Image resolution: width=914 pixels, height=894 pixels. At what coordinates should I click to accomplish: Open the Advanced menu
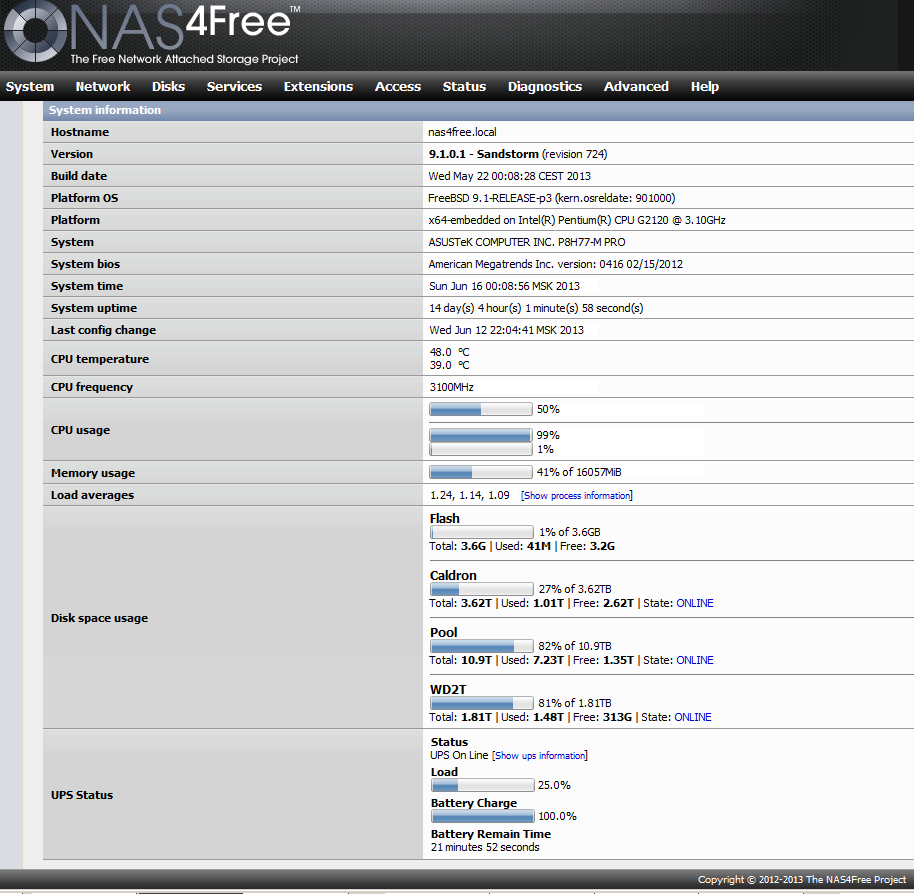[636, 86]
